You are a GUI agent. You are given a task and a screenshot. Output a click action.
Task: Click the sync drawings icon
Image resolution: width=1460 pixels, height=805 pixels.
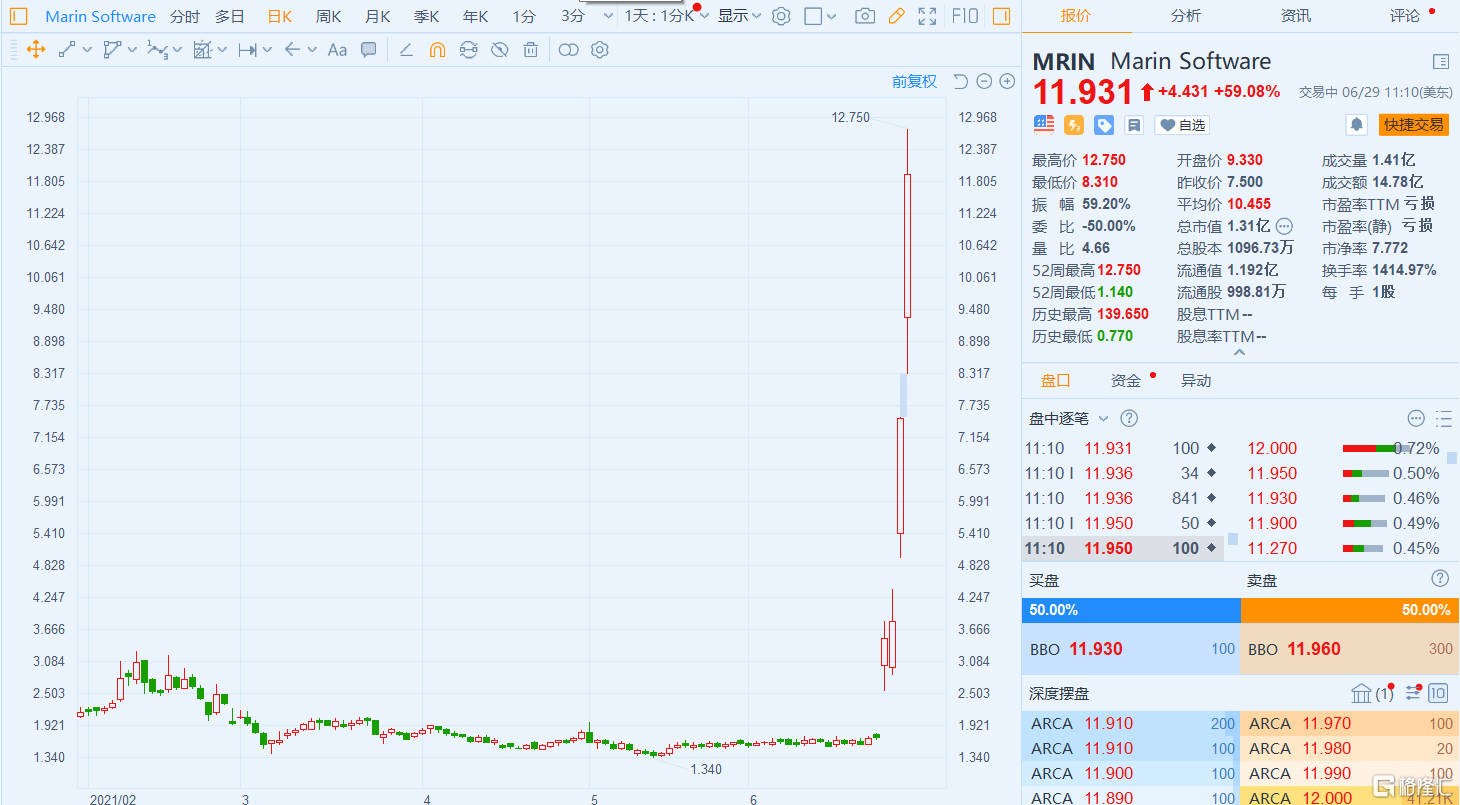468,50
